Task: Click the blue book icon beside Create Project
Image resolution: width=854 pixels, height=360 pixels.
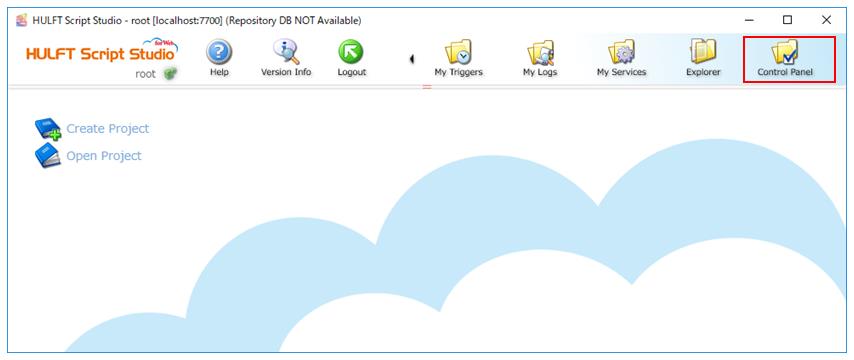Action: pyautogui.click(x=48, y=129)
